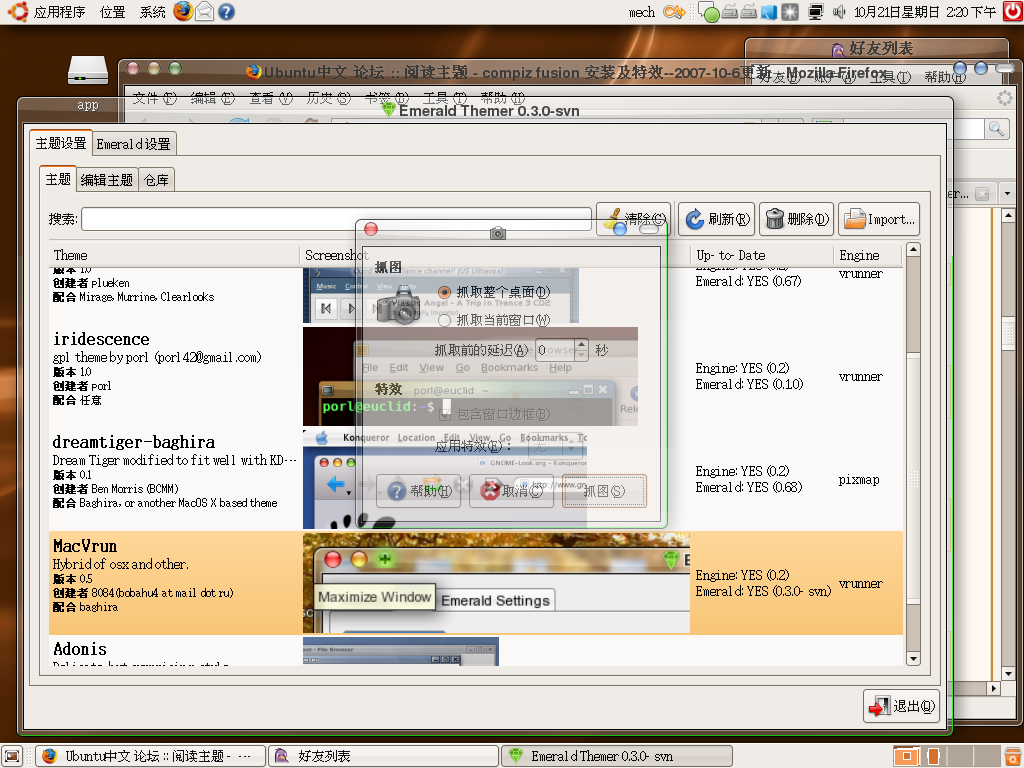Click the second keyboard indicator in the tray

pos(748,12)
